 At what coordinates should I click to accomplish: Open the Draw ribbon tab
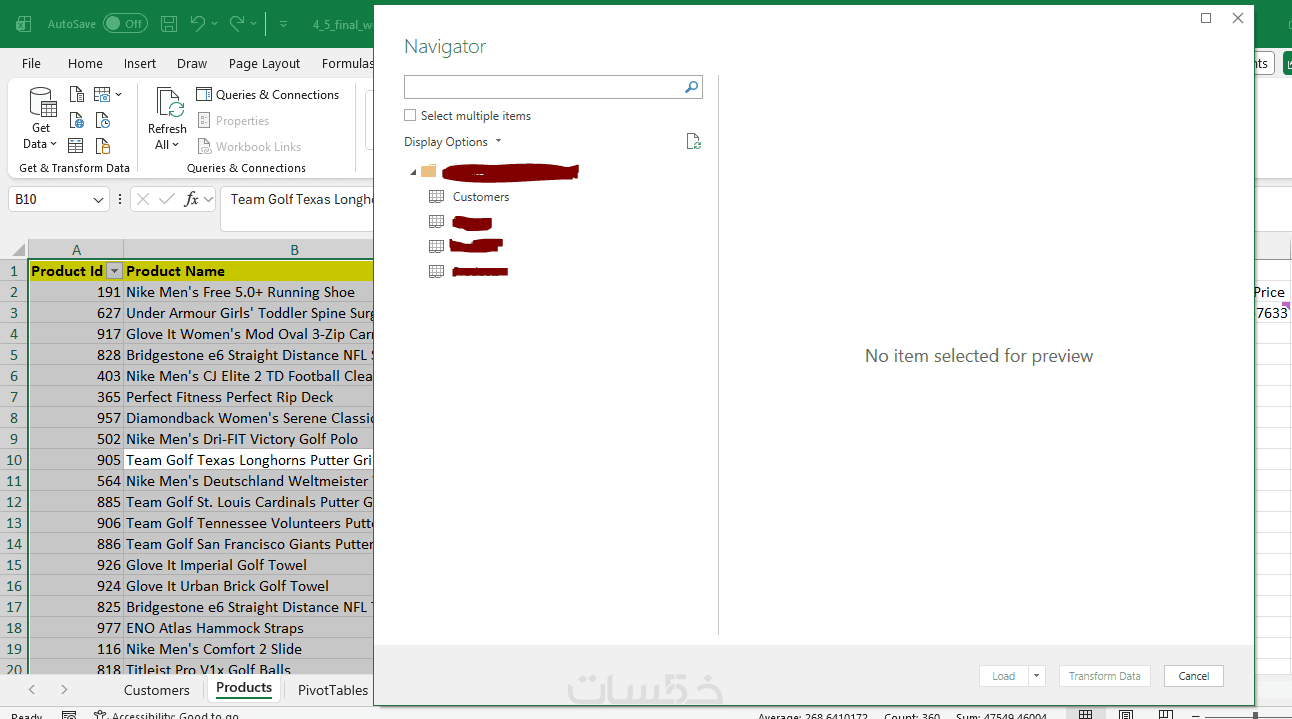[x=192, y=63]
